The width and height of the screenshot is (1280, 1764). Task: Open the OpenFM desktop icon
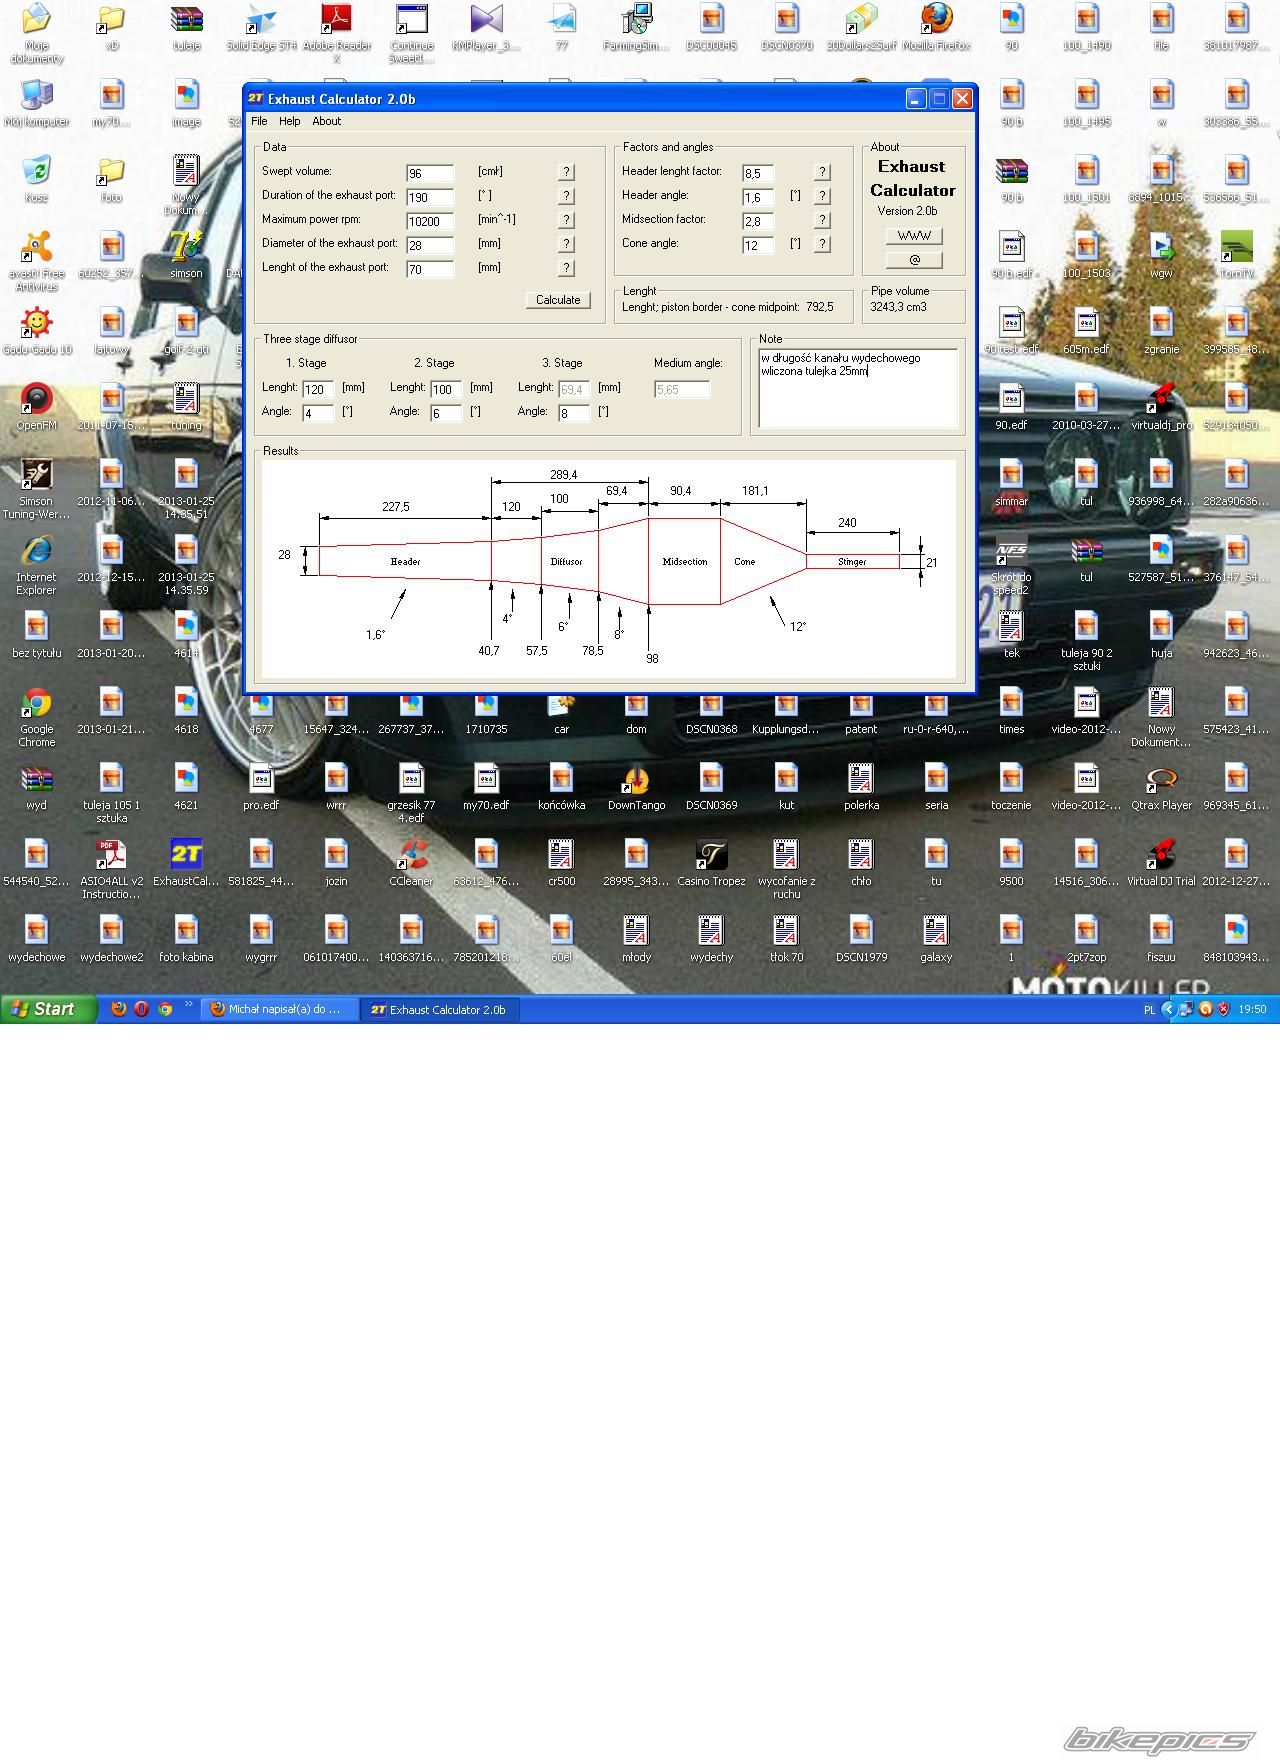37,400
